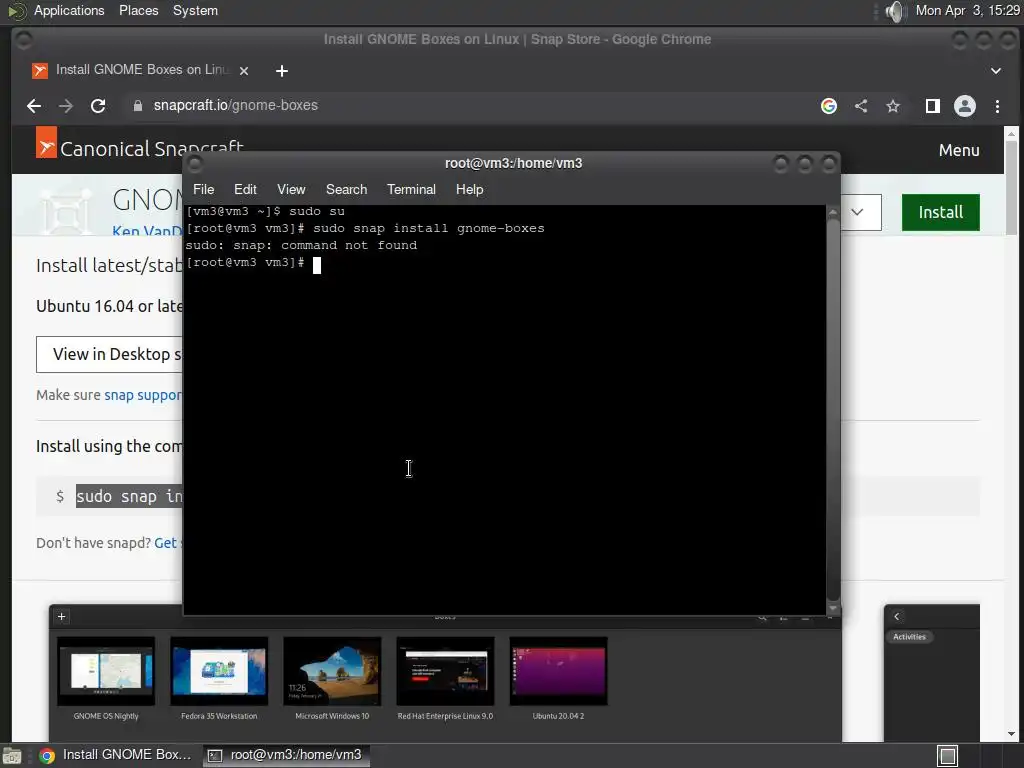Viewport: 1024px width, 768px height.
Task: Click the snapcraft.io address bar
Action: click(470, 106)
